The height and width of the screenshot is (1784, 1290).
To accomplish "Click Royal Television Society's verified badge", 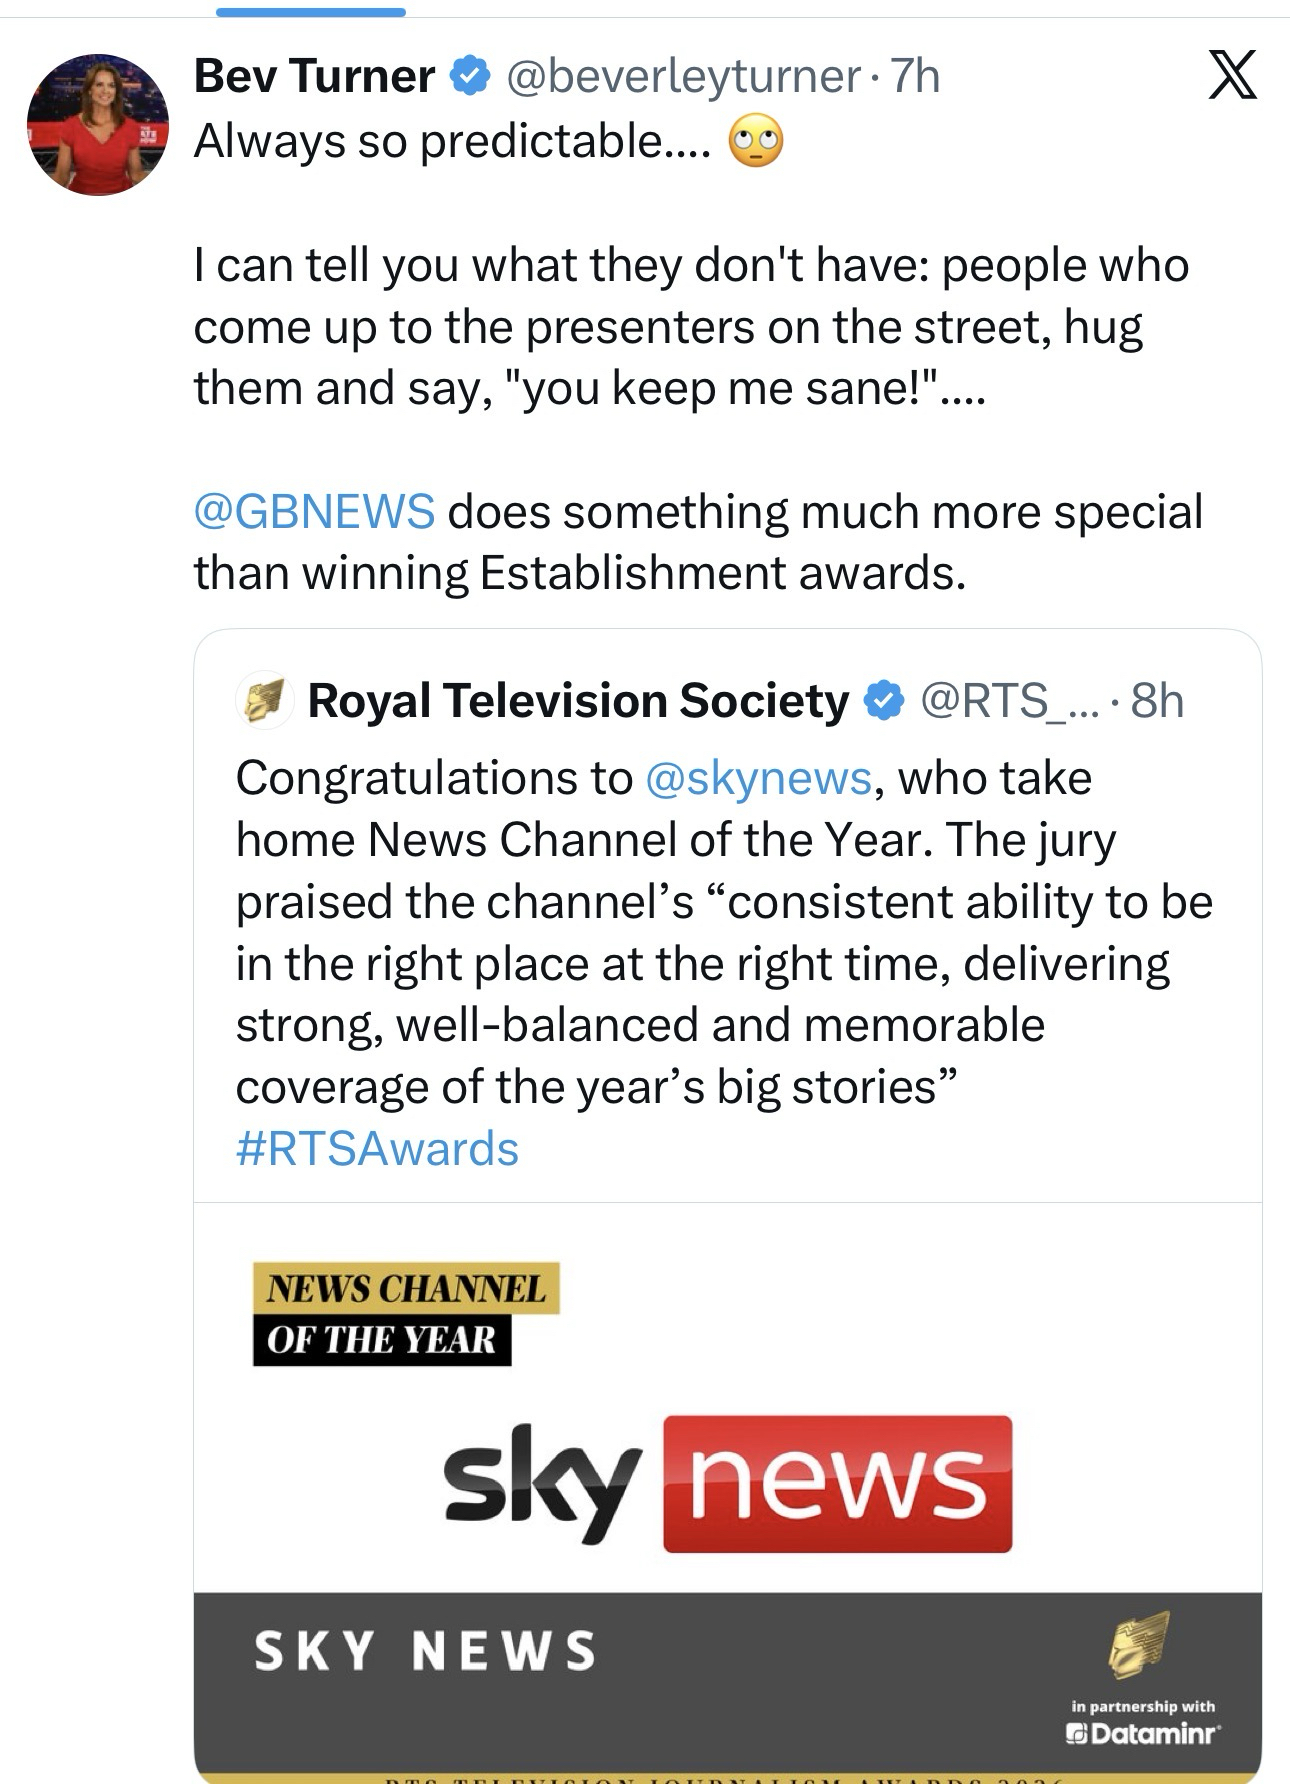I will pyautogui.click(x=883, y=701).
